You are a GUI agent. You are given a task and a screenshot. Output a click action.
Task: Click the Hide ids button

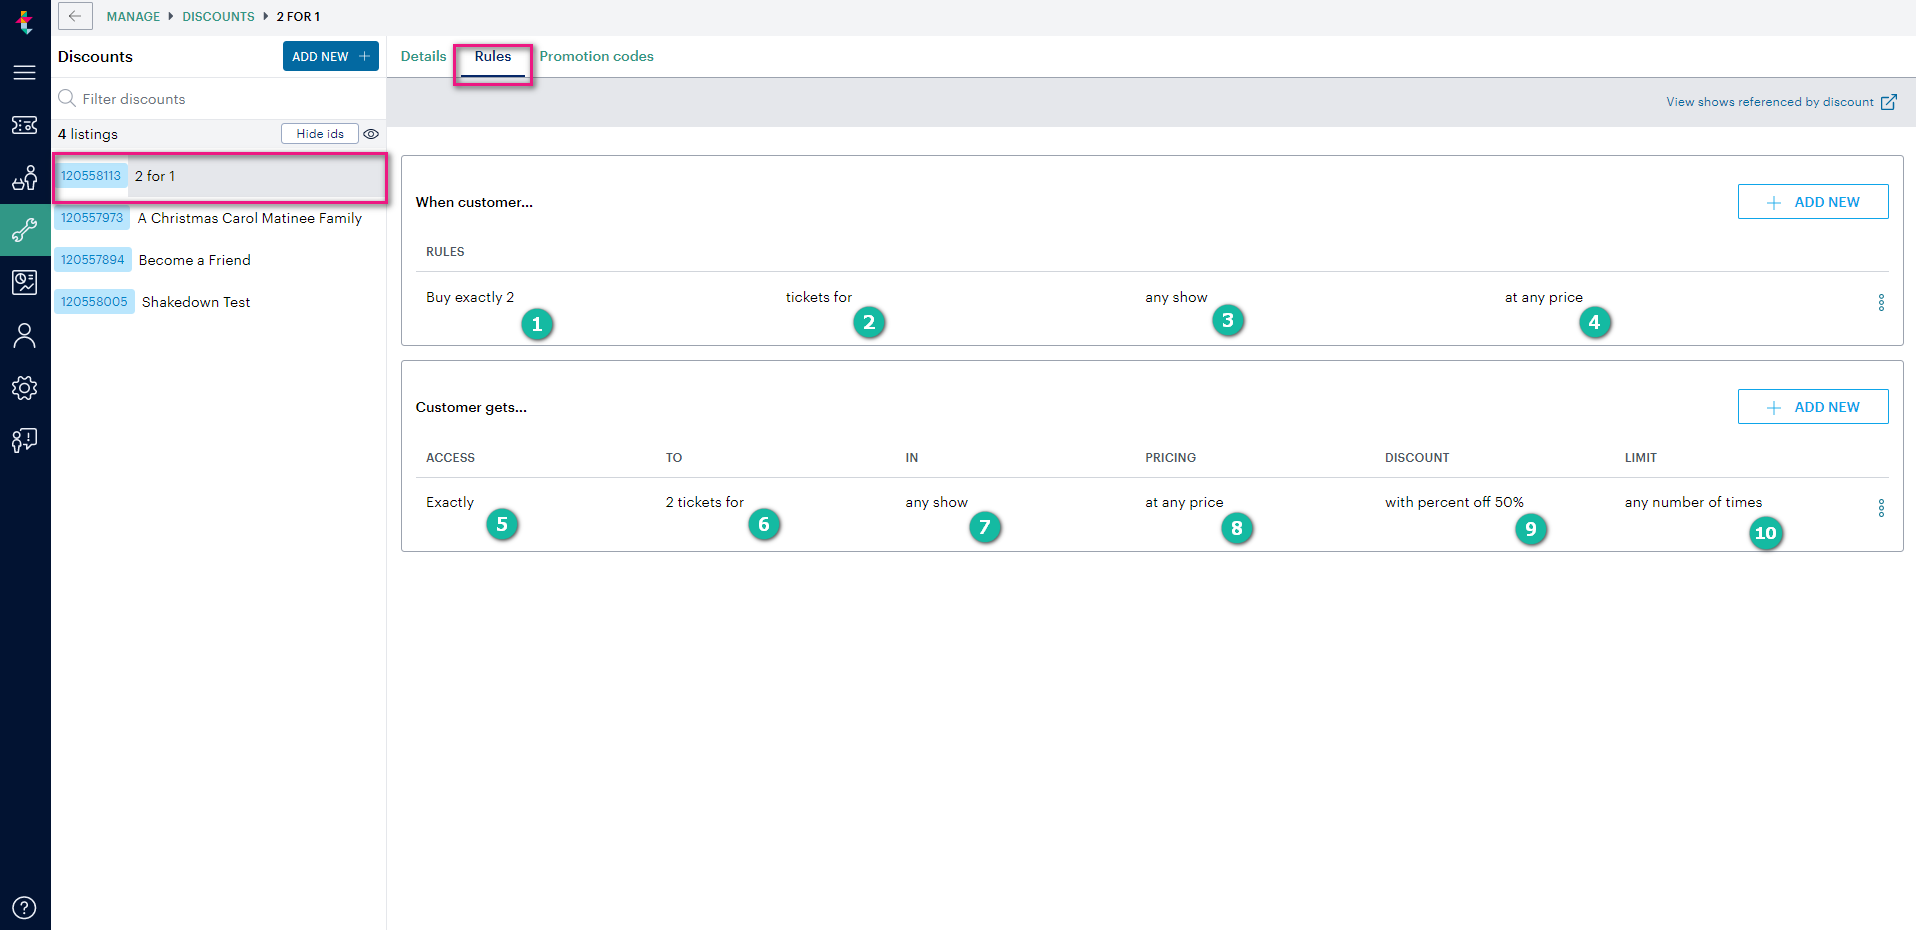click(x=319, y=133)
